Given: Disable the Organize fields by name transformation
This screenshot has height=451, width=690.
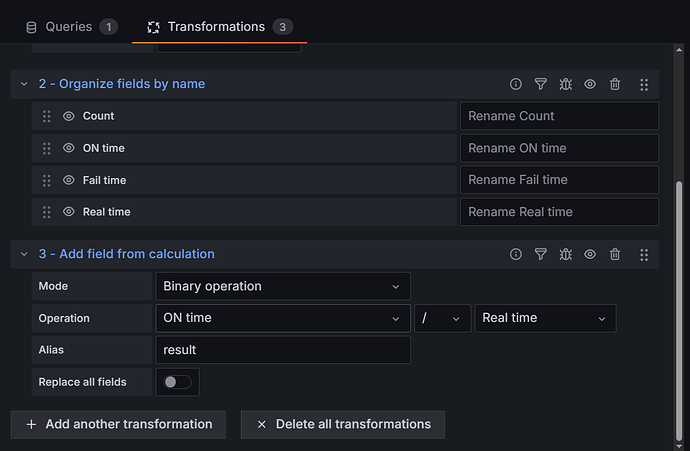Looking at the screenshot, I should coord(590,84).
